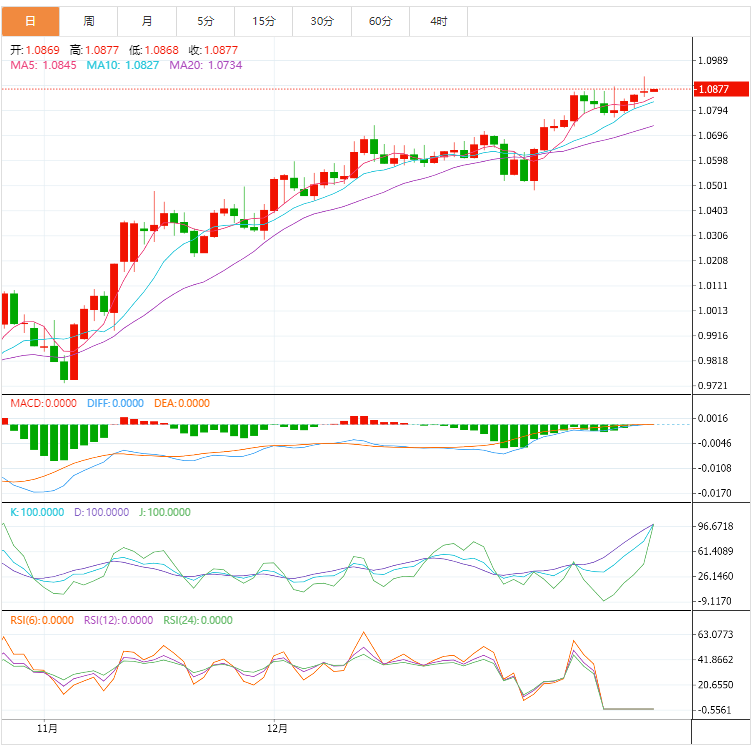
Task: Click the MA10: 1.0827 indicator label
Action: (x=123, y=65)
